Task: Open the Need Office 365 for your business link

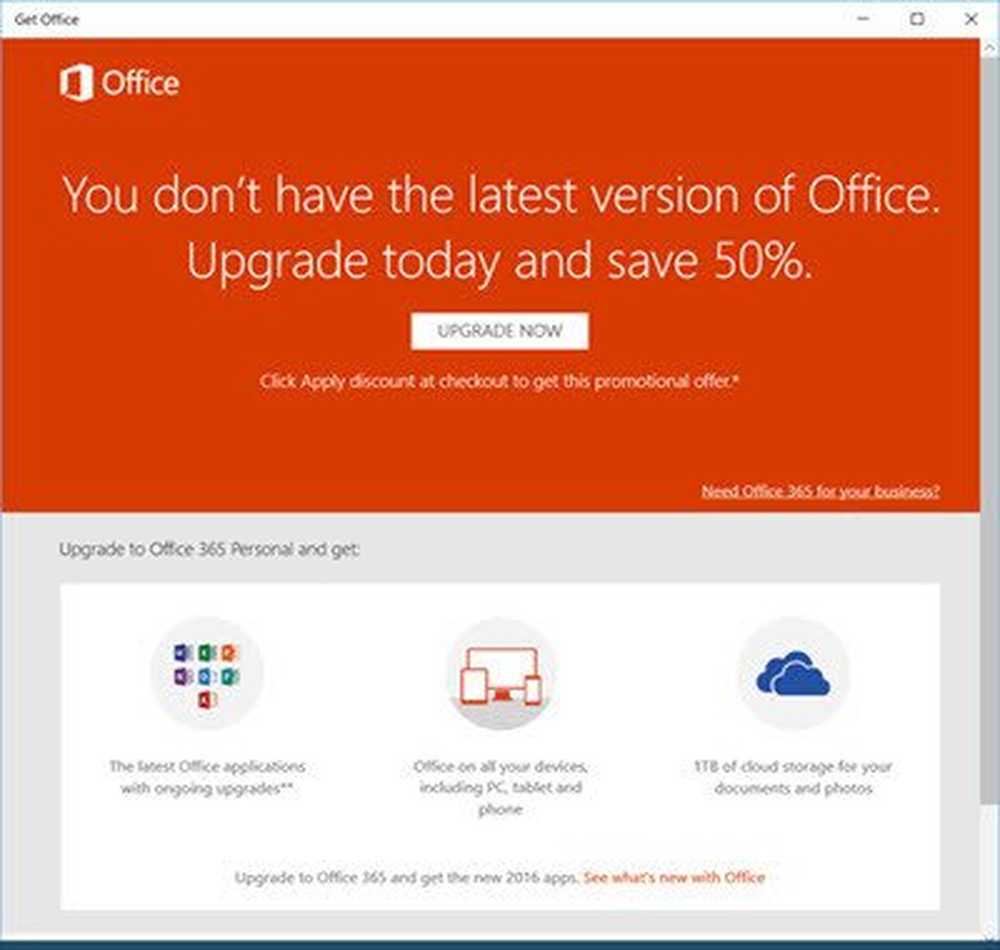Action: 820,491
